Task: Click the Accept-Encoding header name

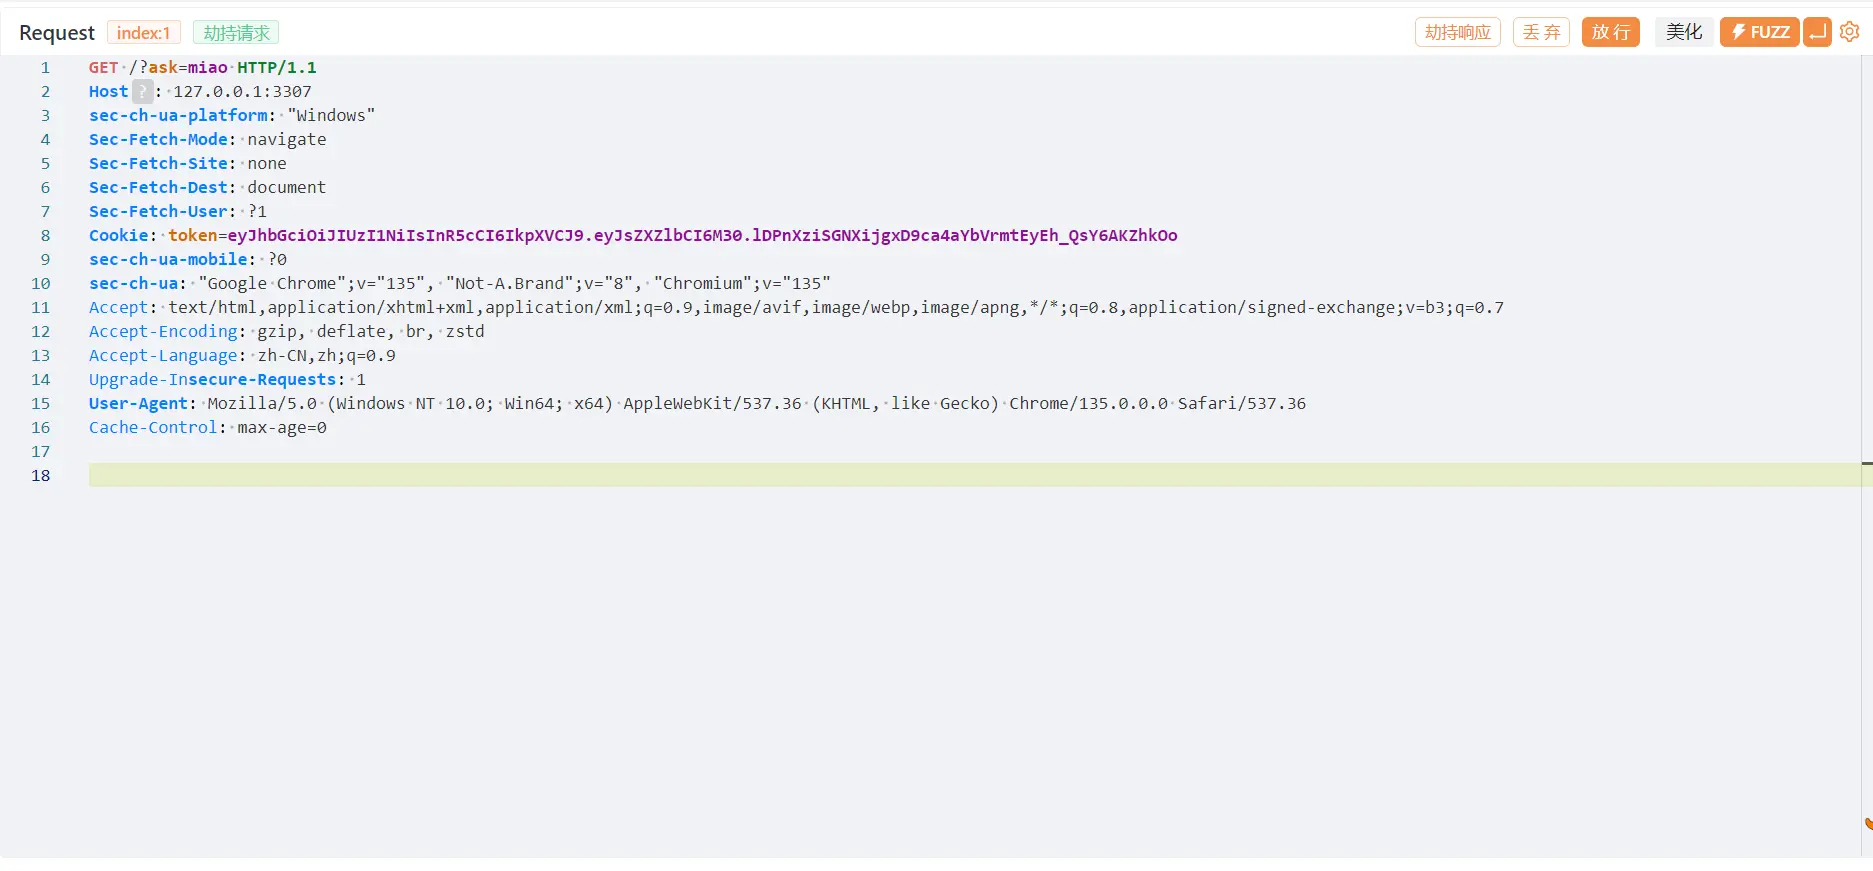Action: [x=163, y=331]
